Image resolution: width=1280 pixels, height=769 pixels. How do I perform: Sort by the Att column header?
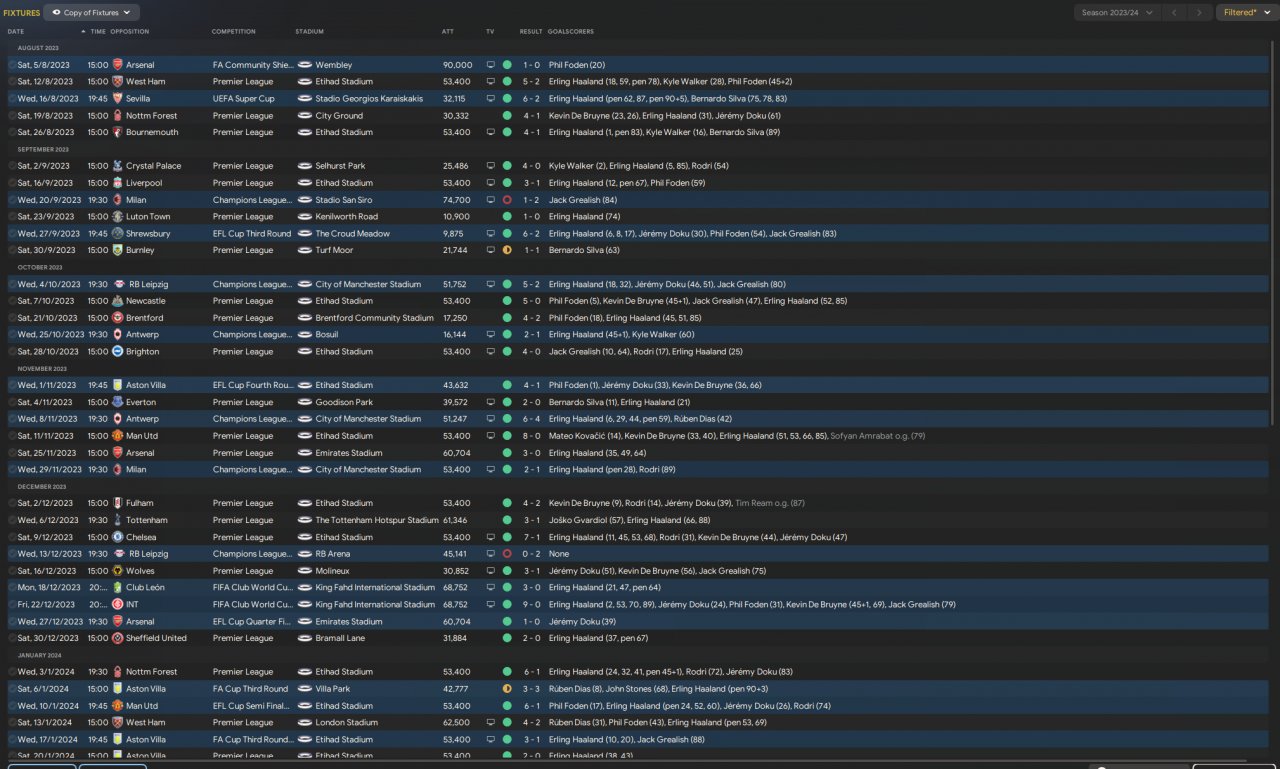click(x=448, y=32)
